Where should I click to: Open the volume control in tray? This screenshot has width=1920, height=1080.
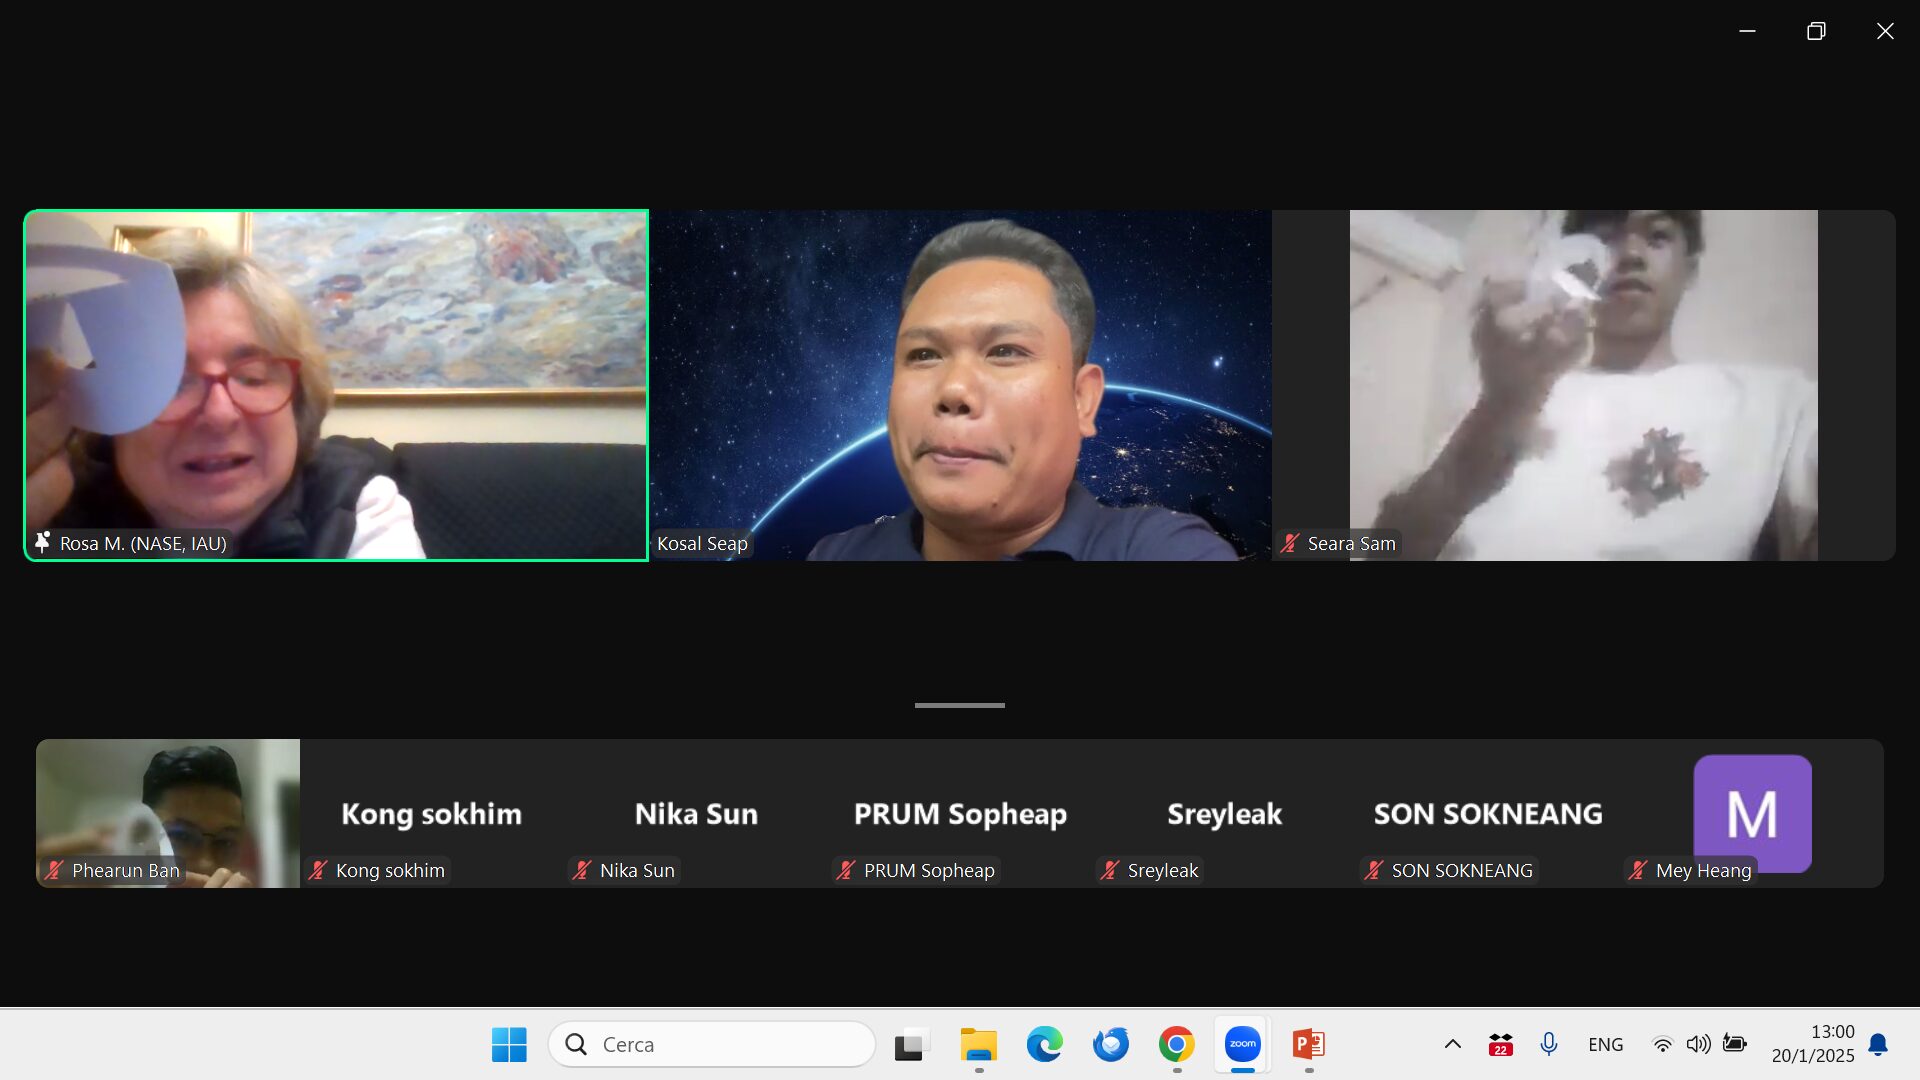[x=1698, y=1044]
